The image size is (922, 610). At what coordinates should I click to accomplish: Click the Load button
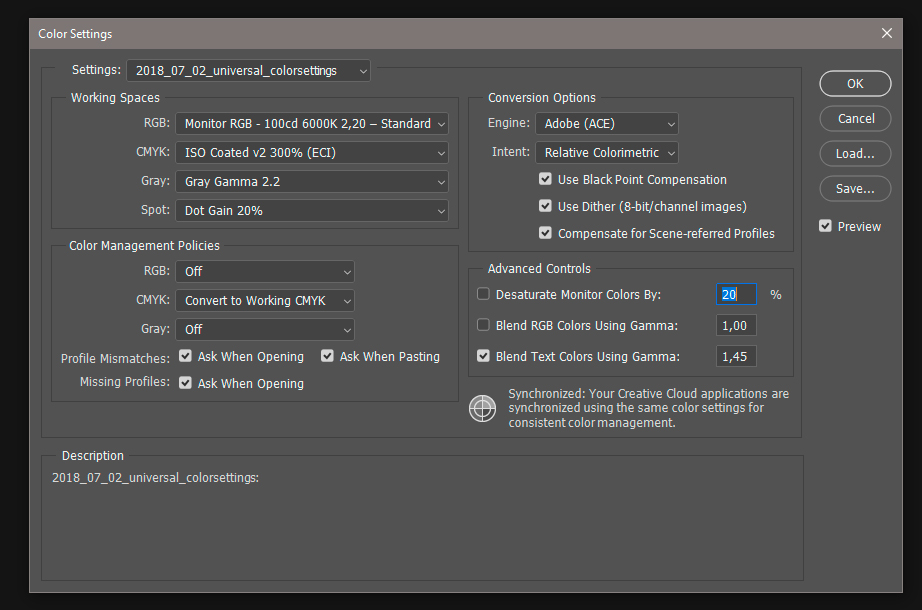pos(855,153)
